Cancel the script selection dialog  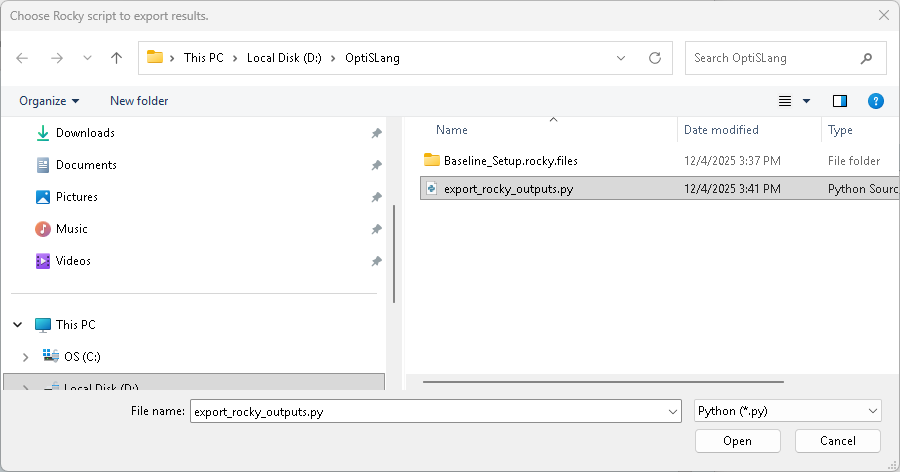tap(837, 441)
